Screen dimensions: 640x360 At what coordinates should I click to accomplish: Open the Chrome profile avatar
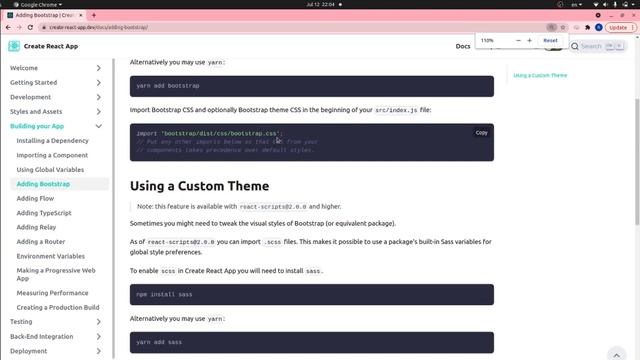(599, 27)
